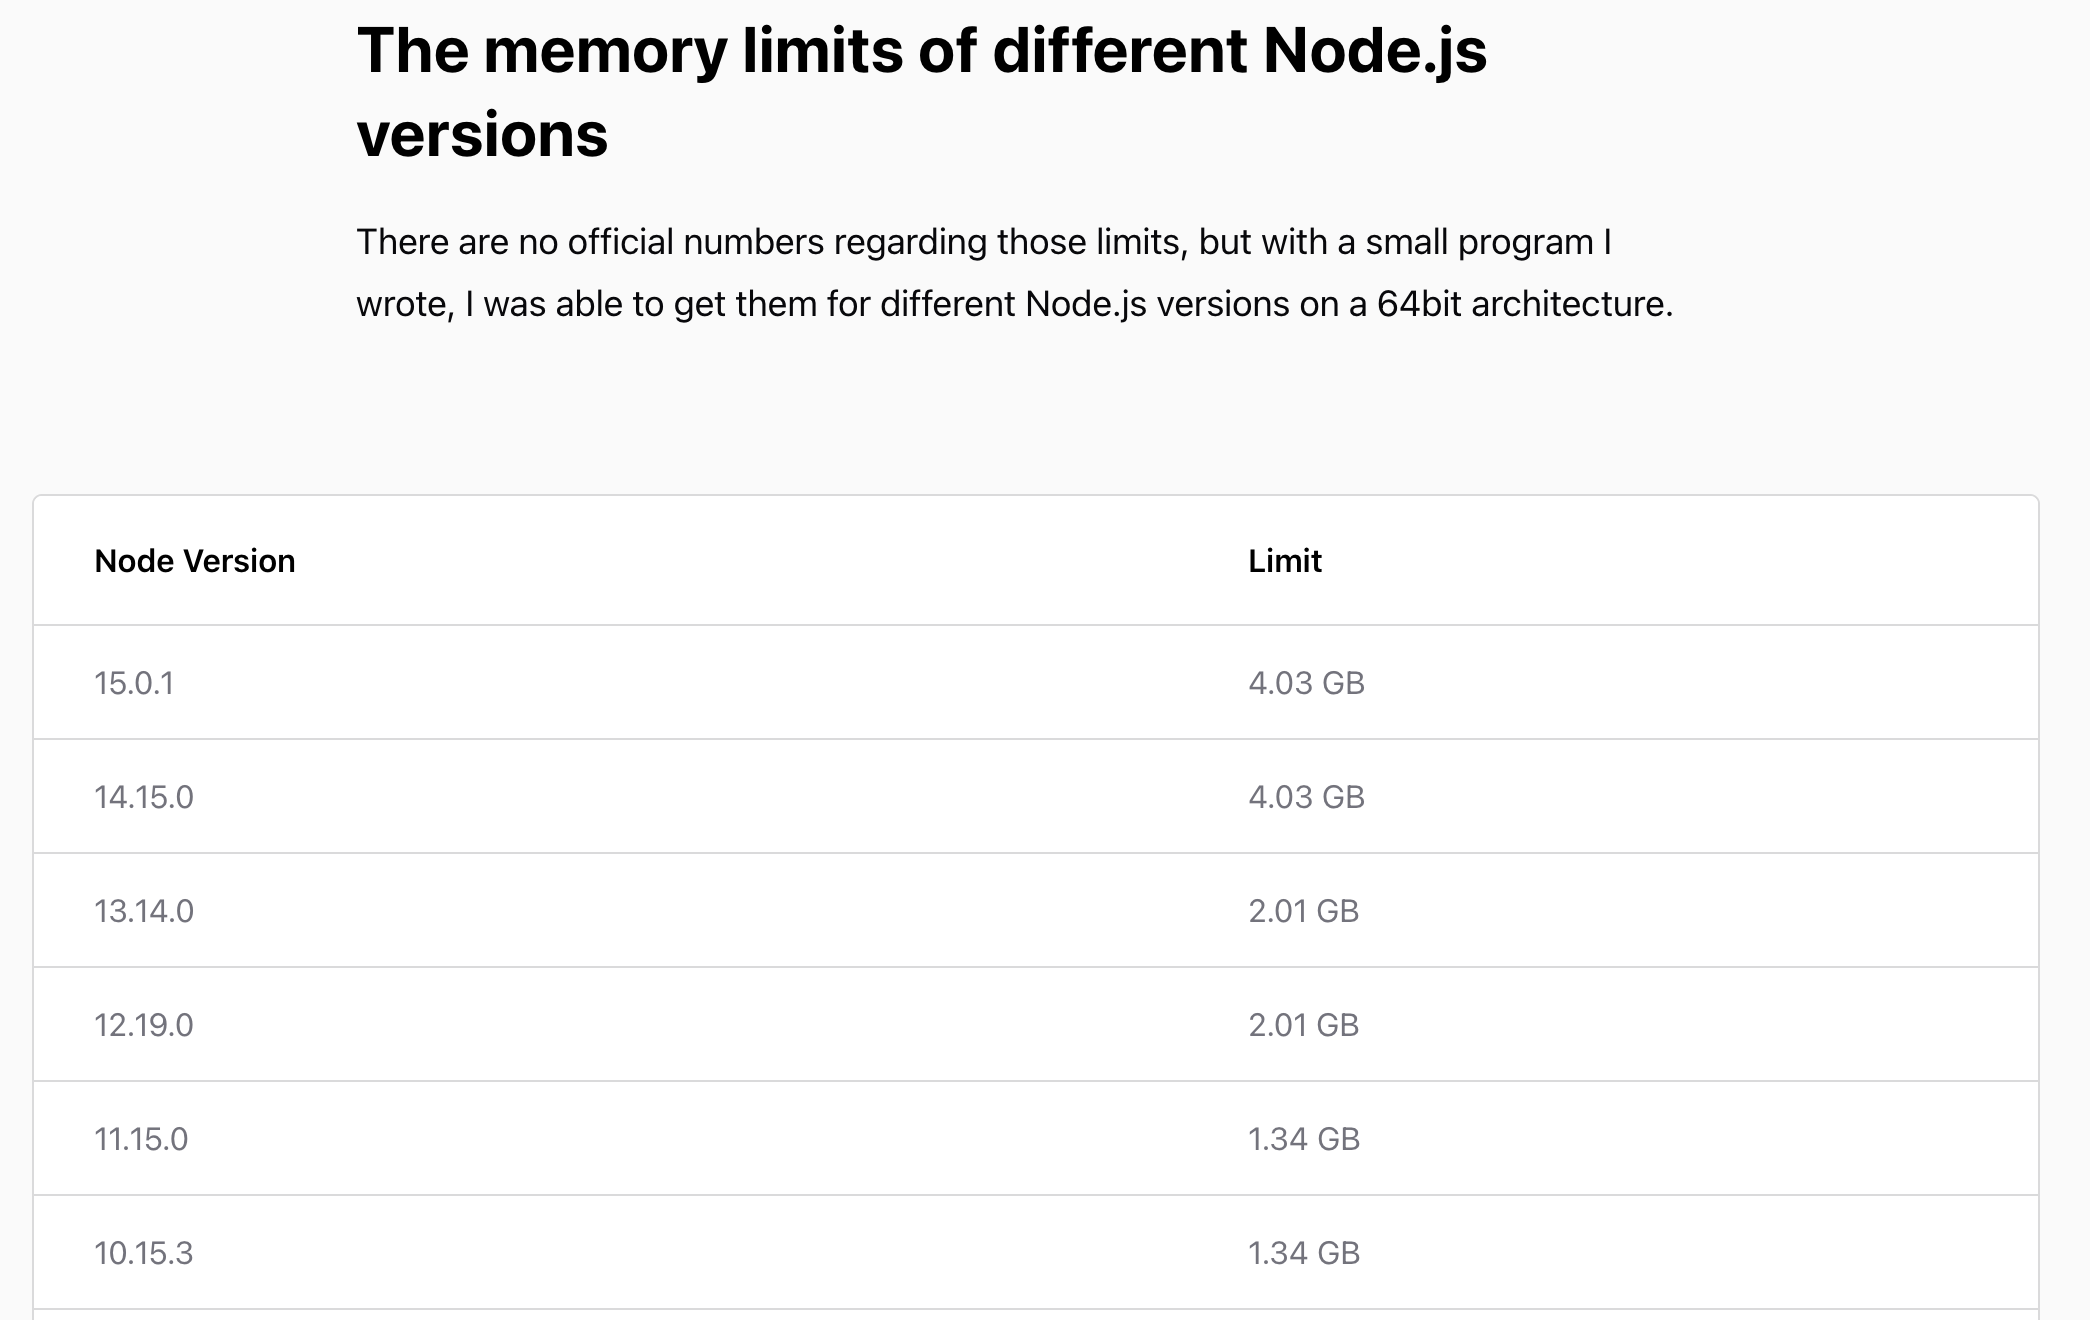Select the 10.15.3 version cell
2090x1320 pixels.
144,1253
